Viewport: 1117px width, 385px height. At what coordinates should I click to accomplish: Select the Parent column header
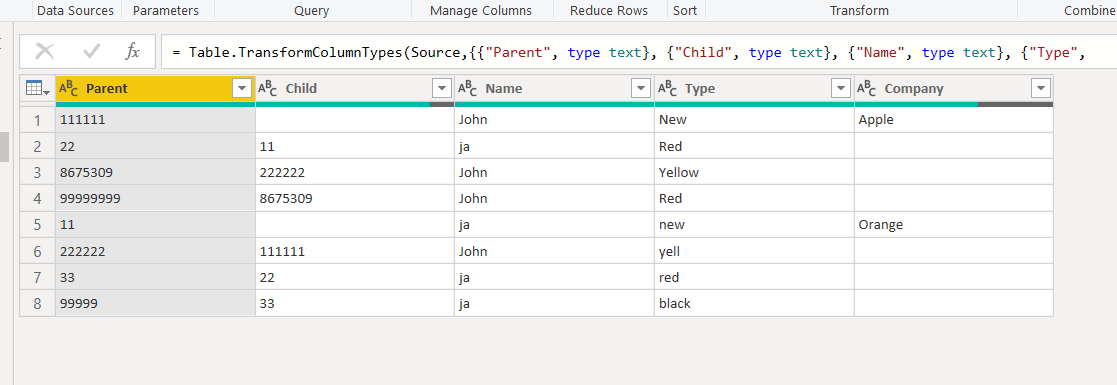click(x=155, y=88)
